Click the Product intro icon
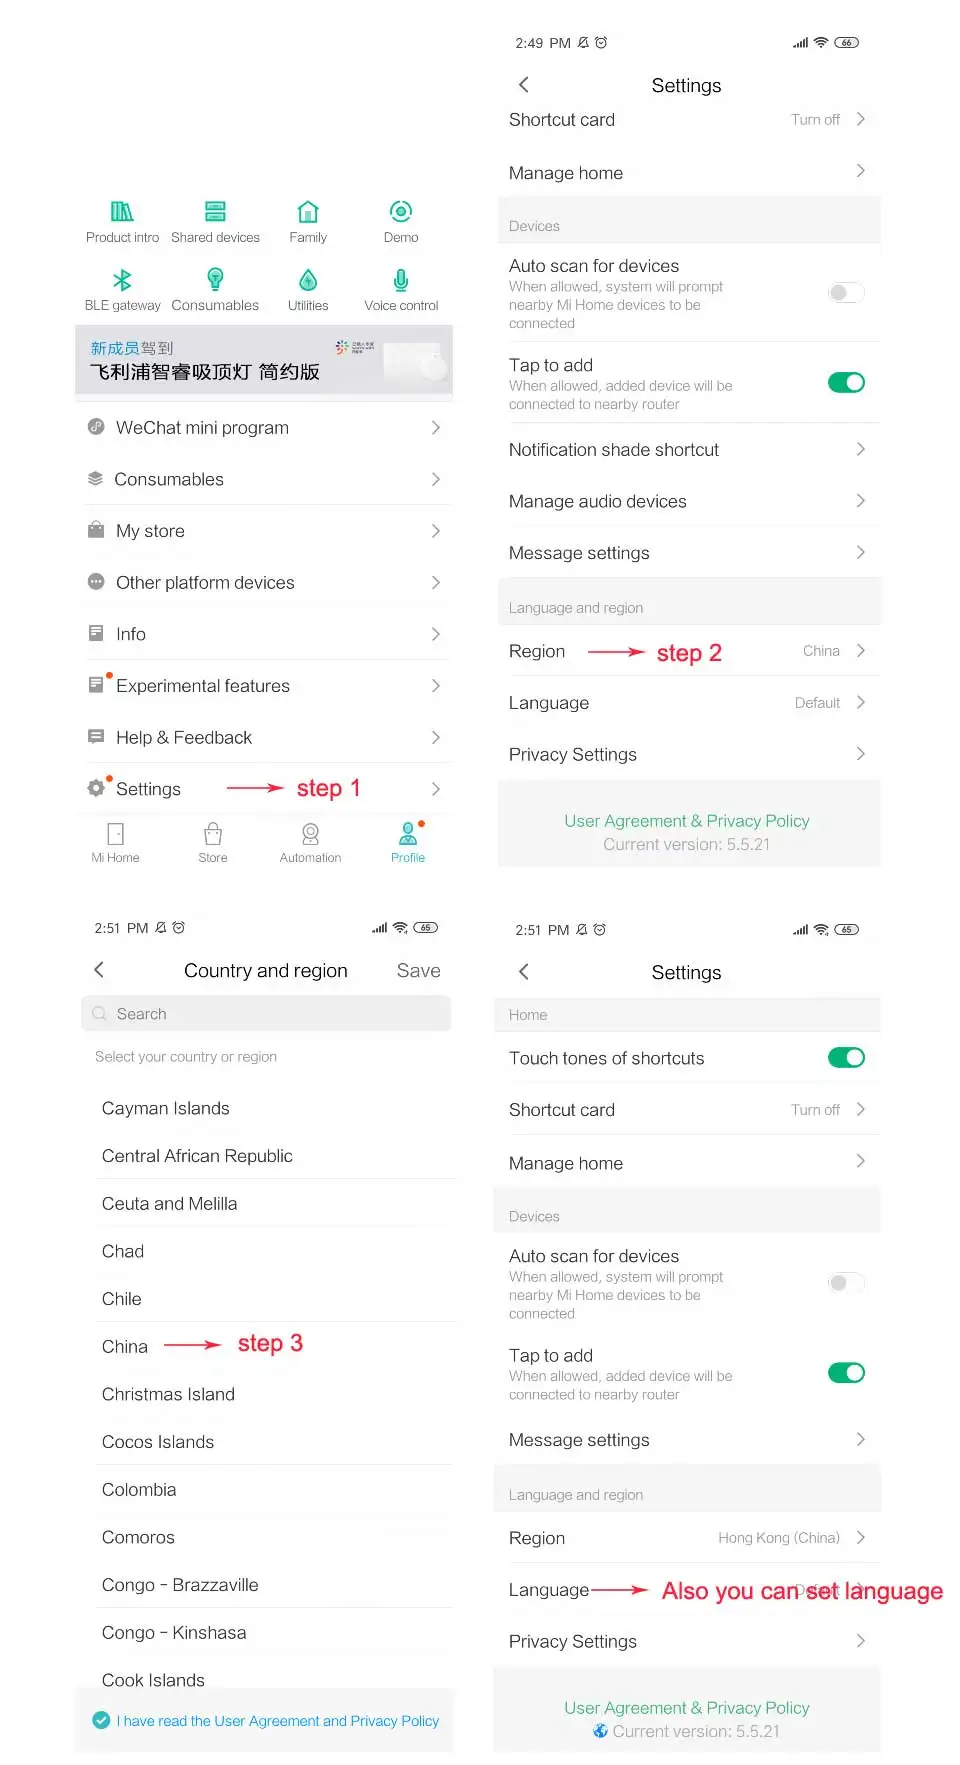 [122, 211]
